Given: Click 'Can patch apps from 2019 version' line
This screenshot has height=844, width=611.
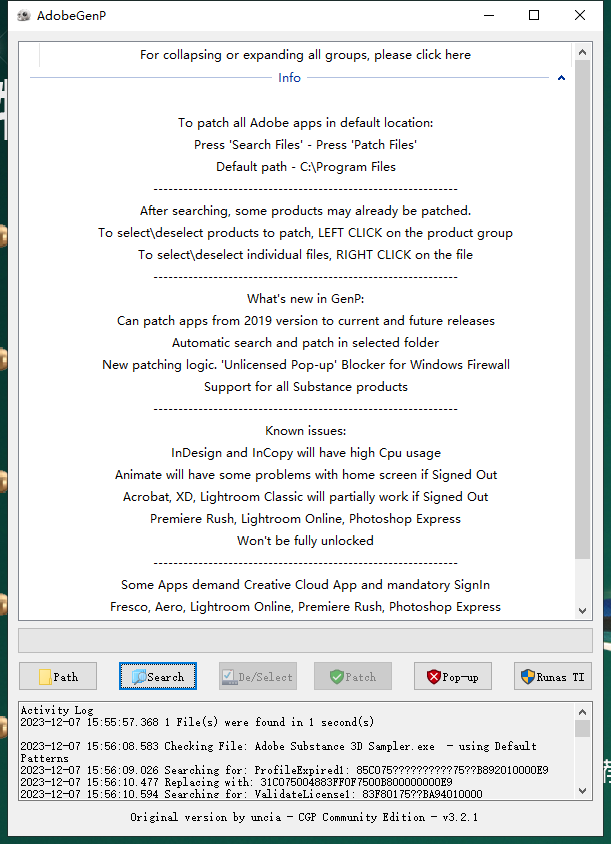Looking at the screenshot, I should click(305, 321).
